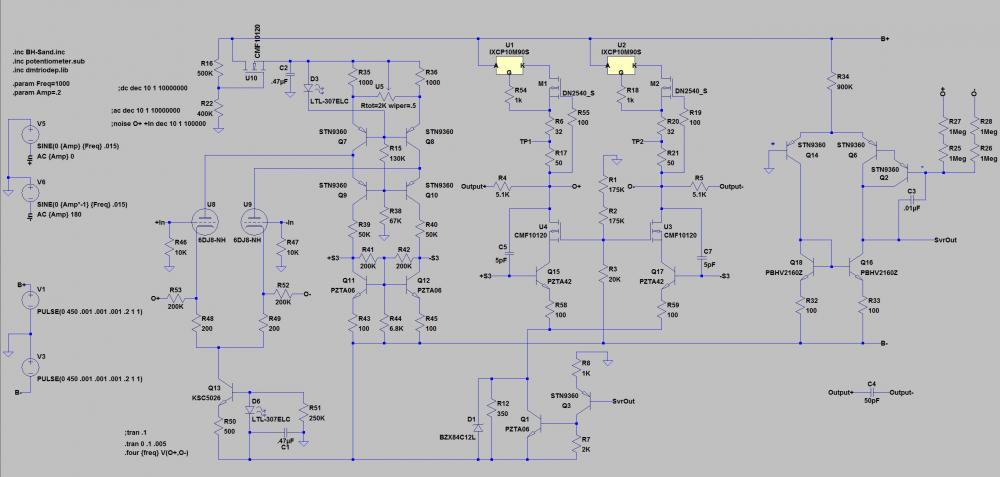
Task: Select voltage source V1 symbol
Action: pos(29,300)
